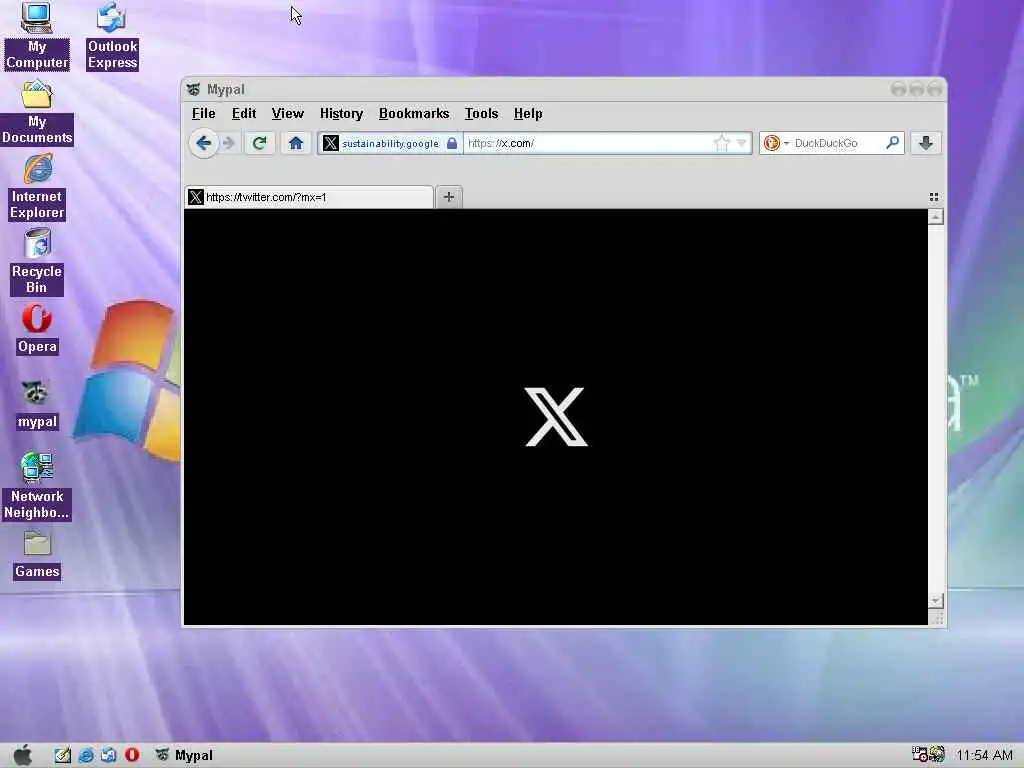
Task: Click the search magnifier icon
Action: coord(893,142)
